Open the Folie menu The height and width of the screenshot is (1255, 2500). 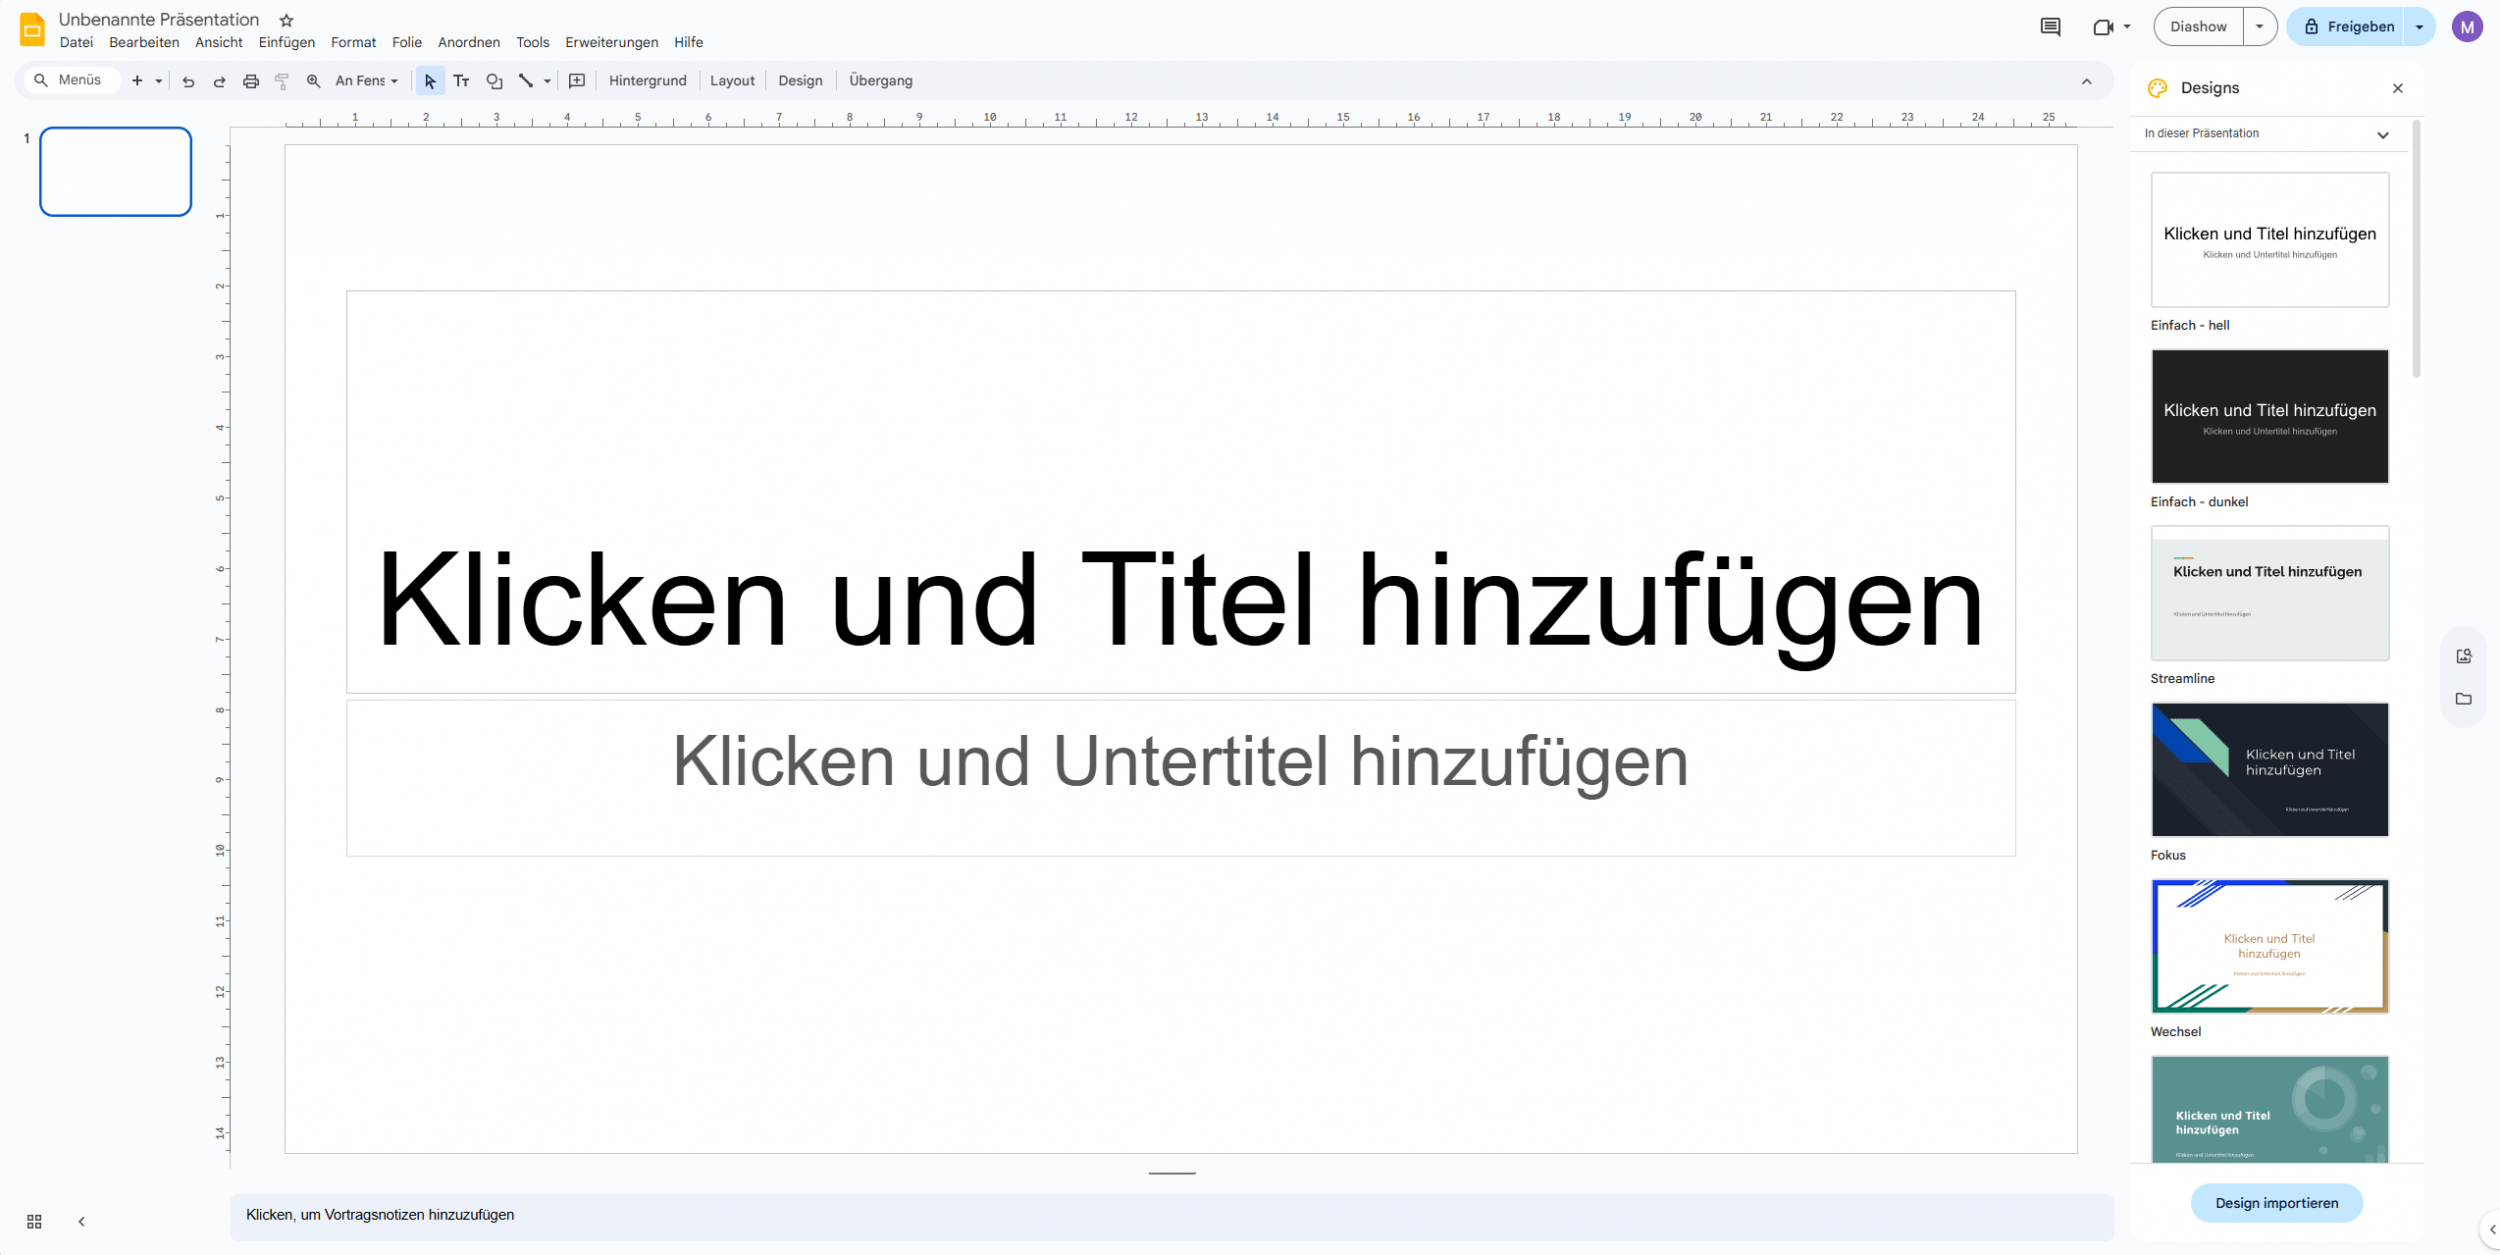point(406,42)
